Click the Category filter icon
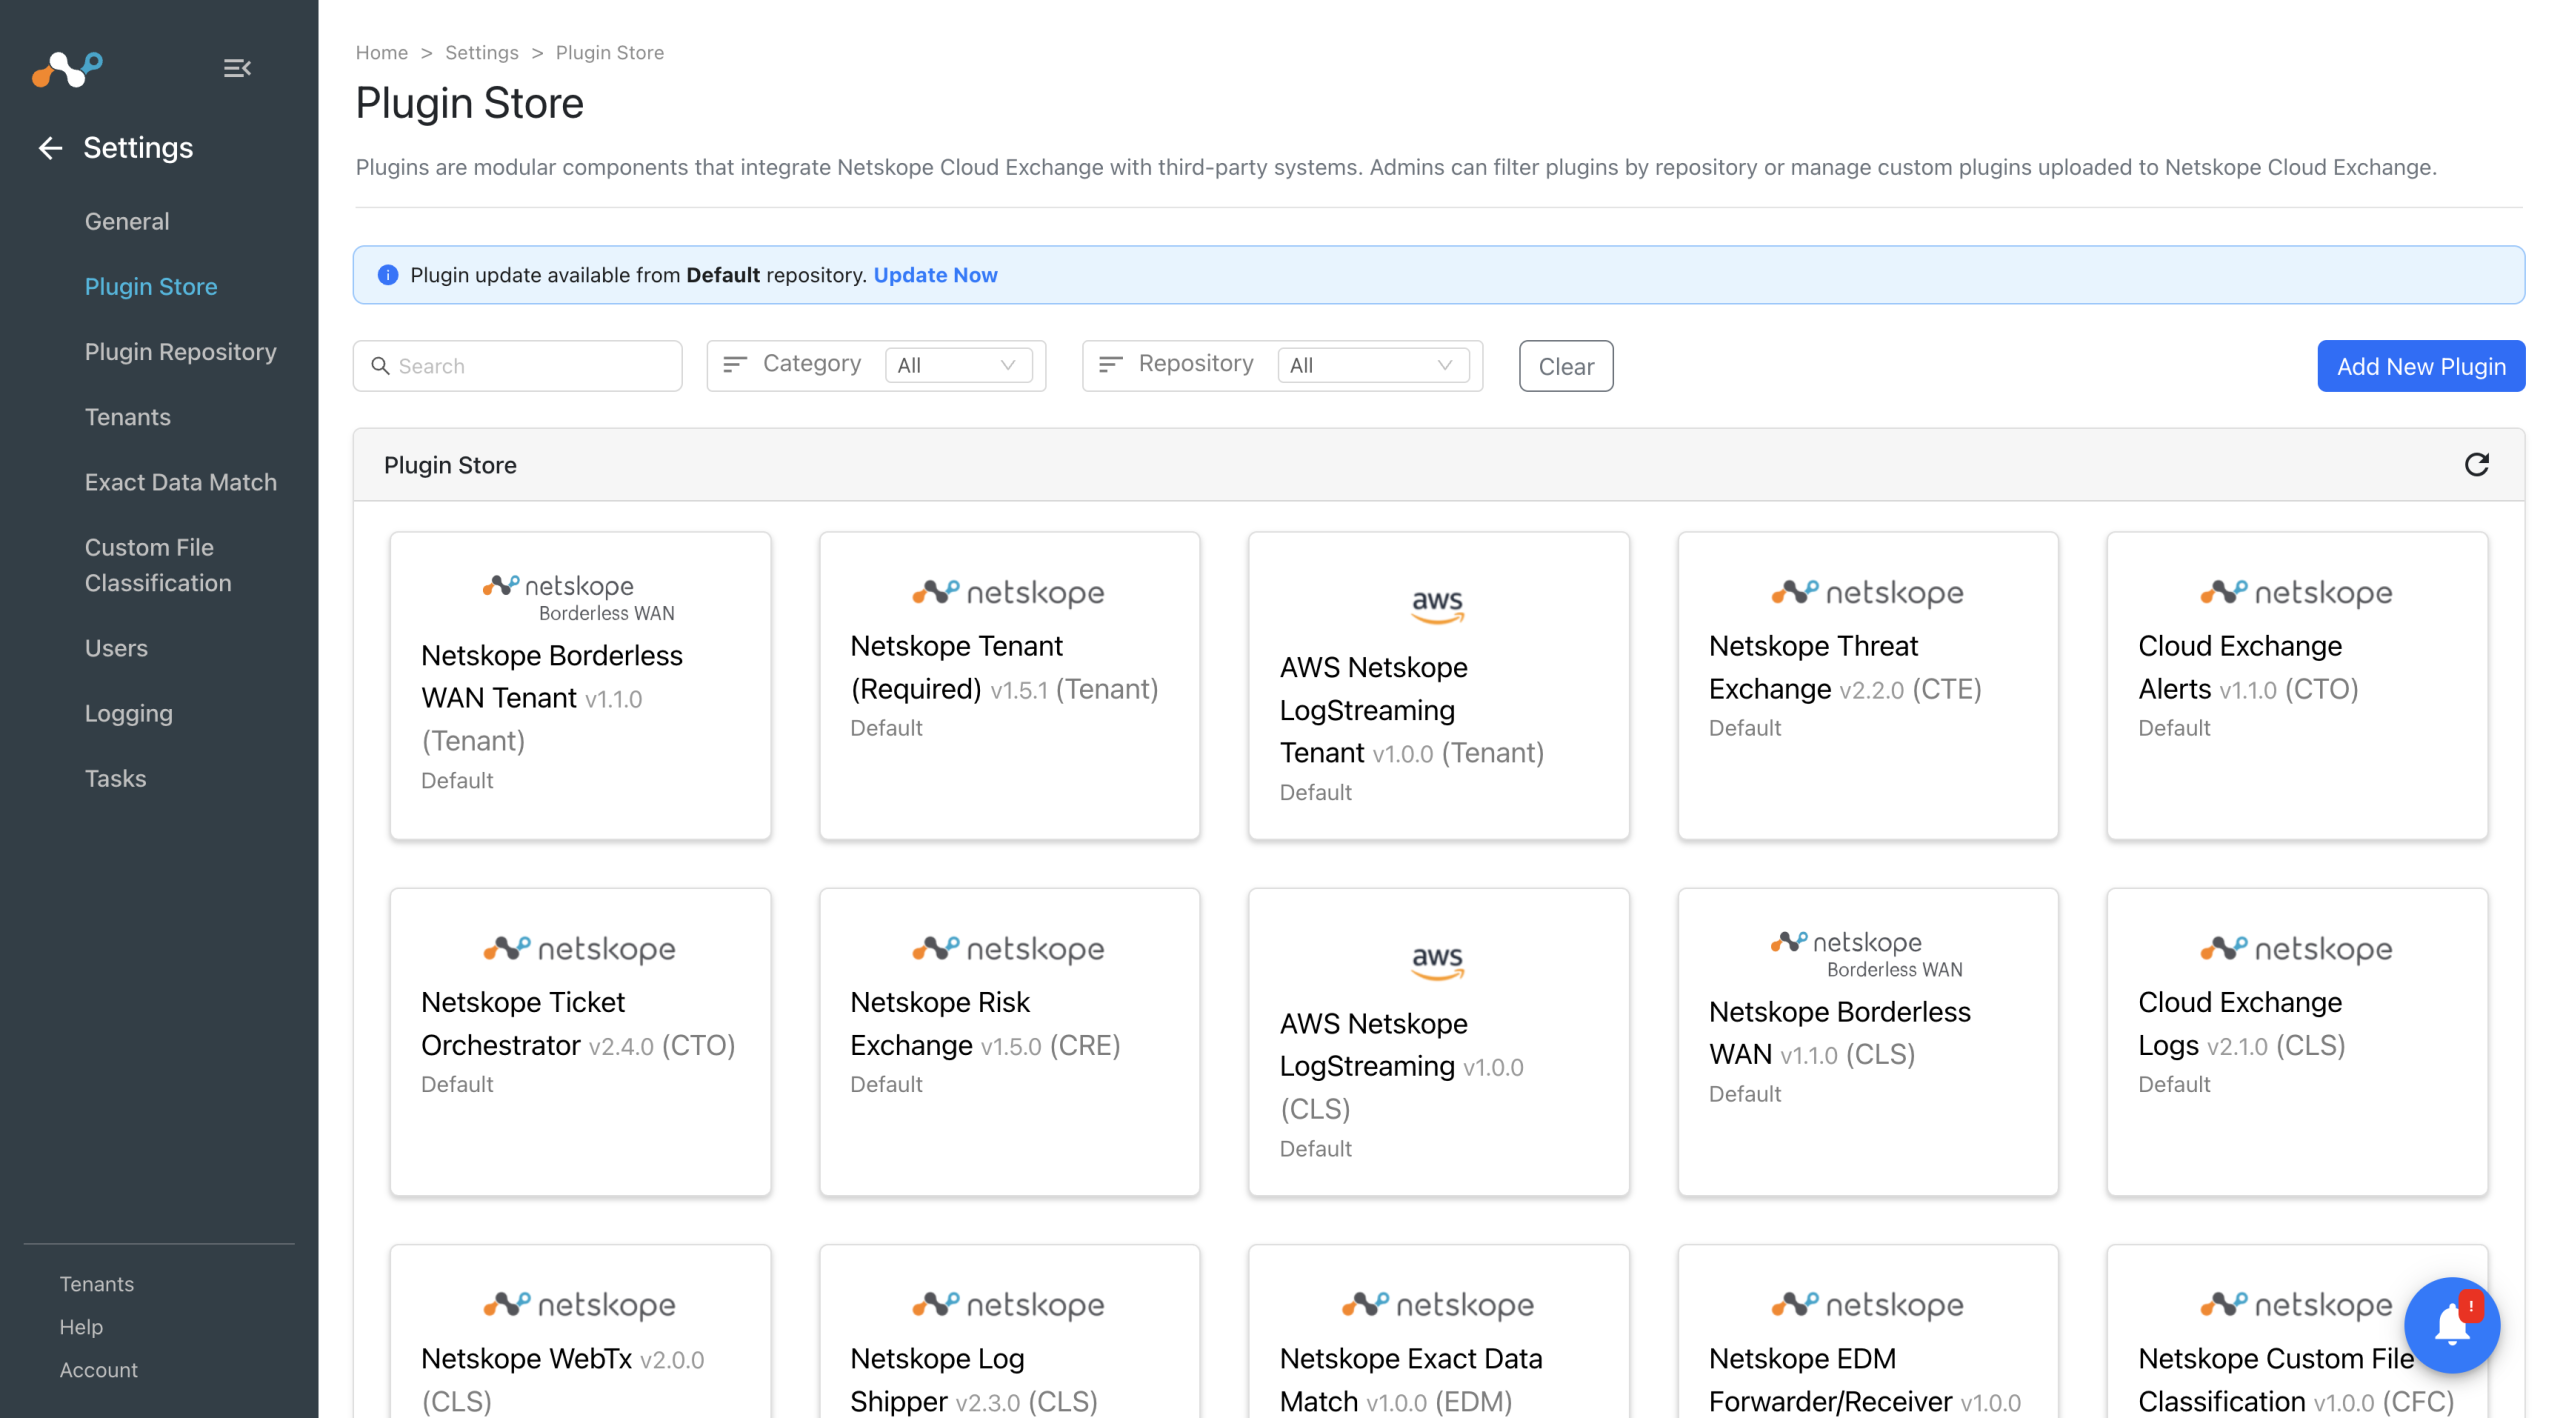 click(x=735, y=365)
